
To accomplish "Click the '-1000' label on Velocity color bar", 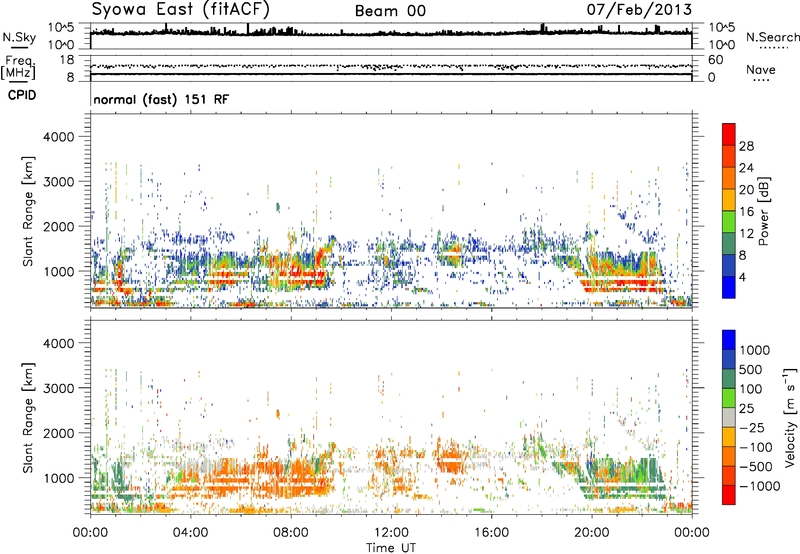I will 759,486.
